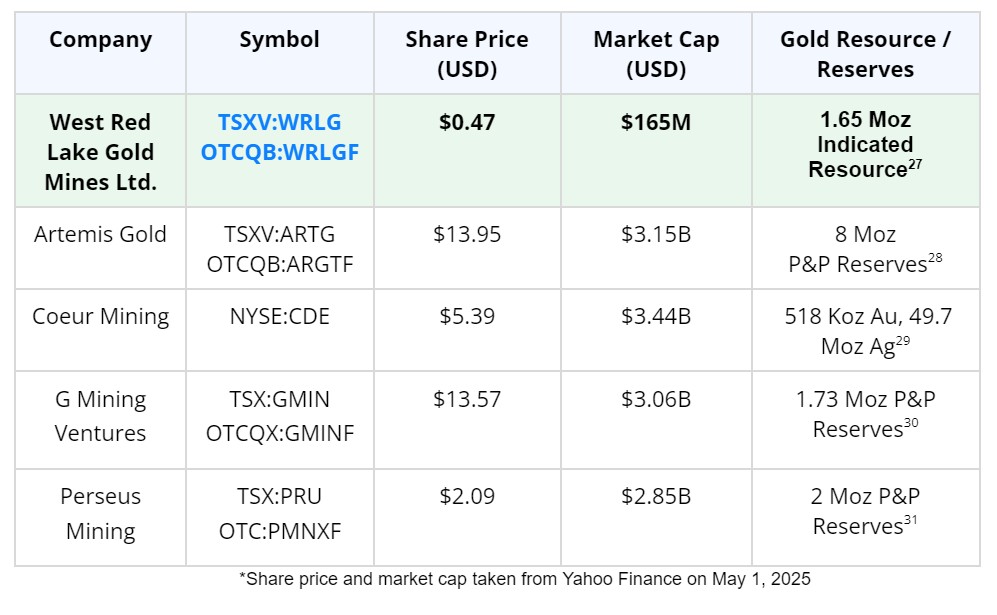Screen dimensions: 997x615
Task: Click footnote 29 after Moz Ag
Action: point(901,341)
